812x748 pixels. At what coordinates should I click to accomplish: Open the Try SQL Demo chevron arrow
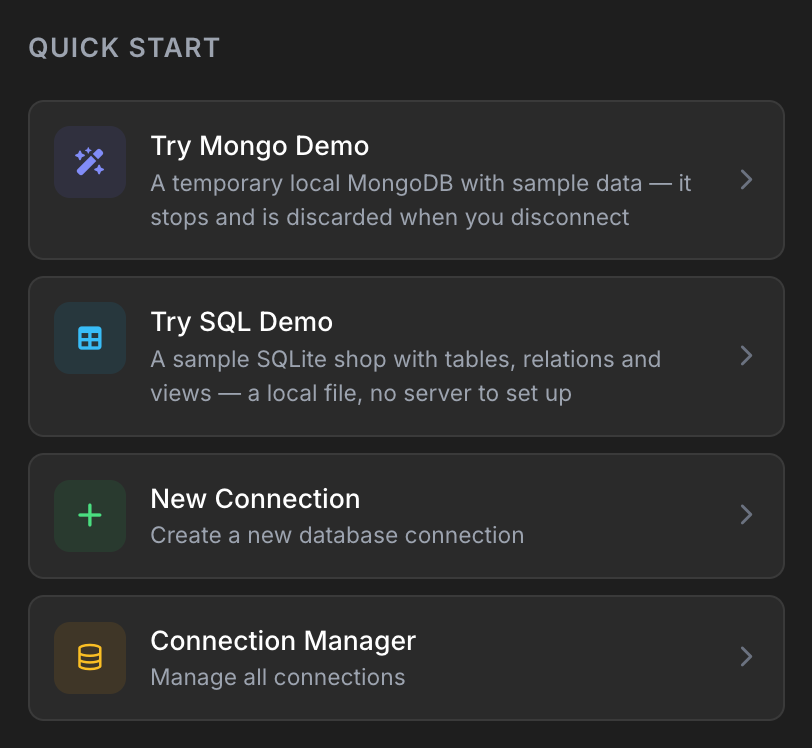[x=746, y=356]
